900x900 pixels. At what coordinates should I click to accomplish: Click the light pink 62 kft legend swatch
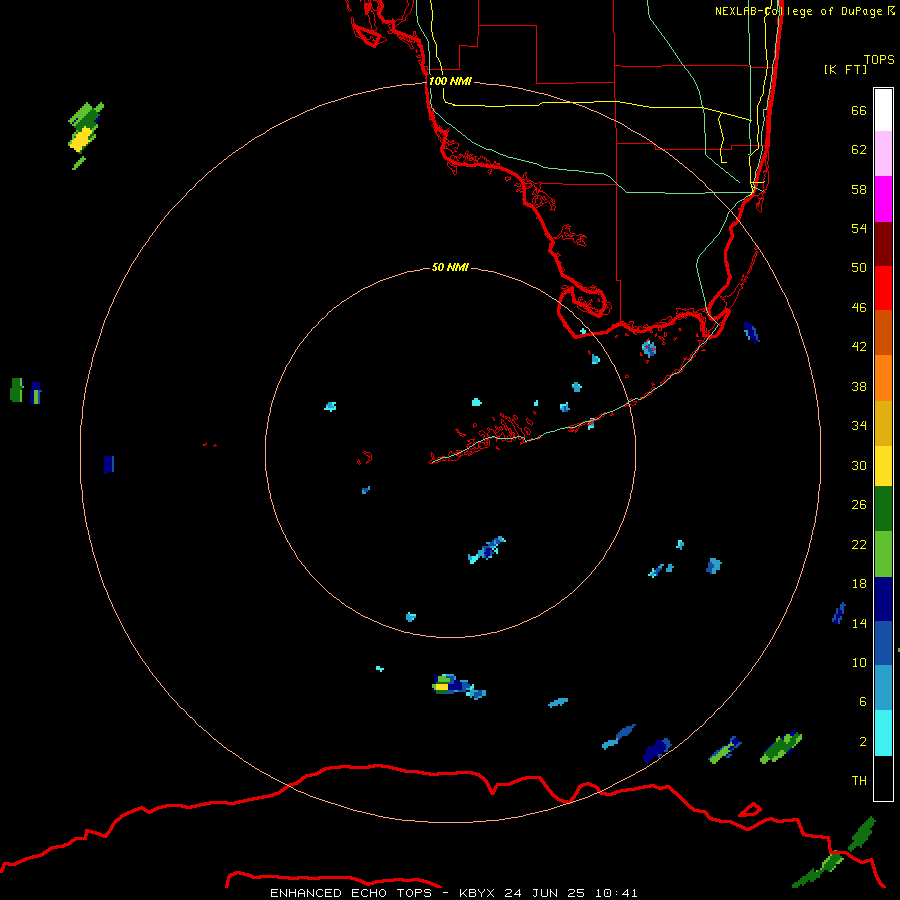pyautogui.click(x=883, y=154)
